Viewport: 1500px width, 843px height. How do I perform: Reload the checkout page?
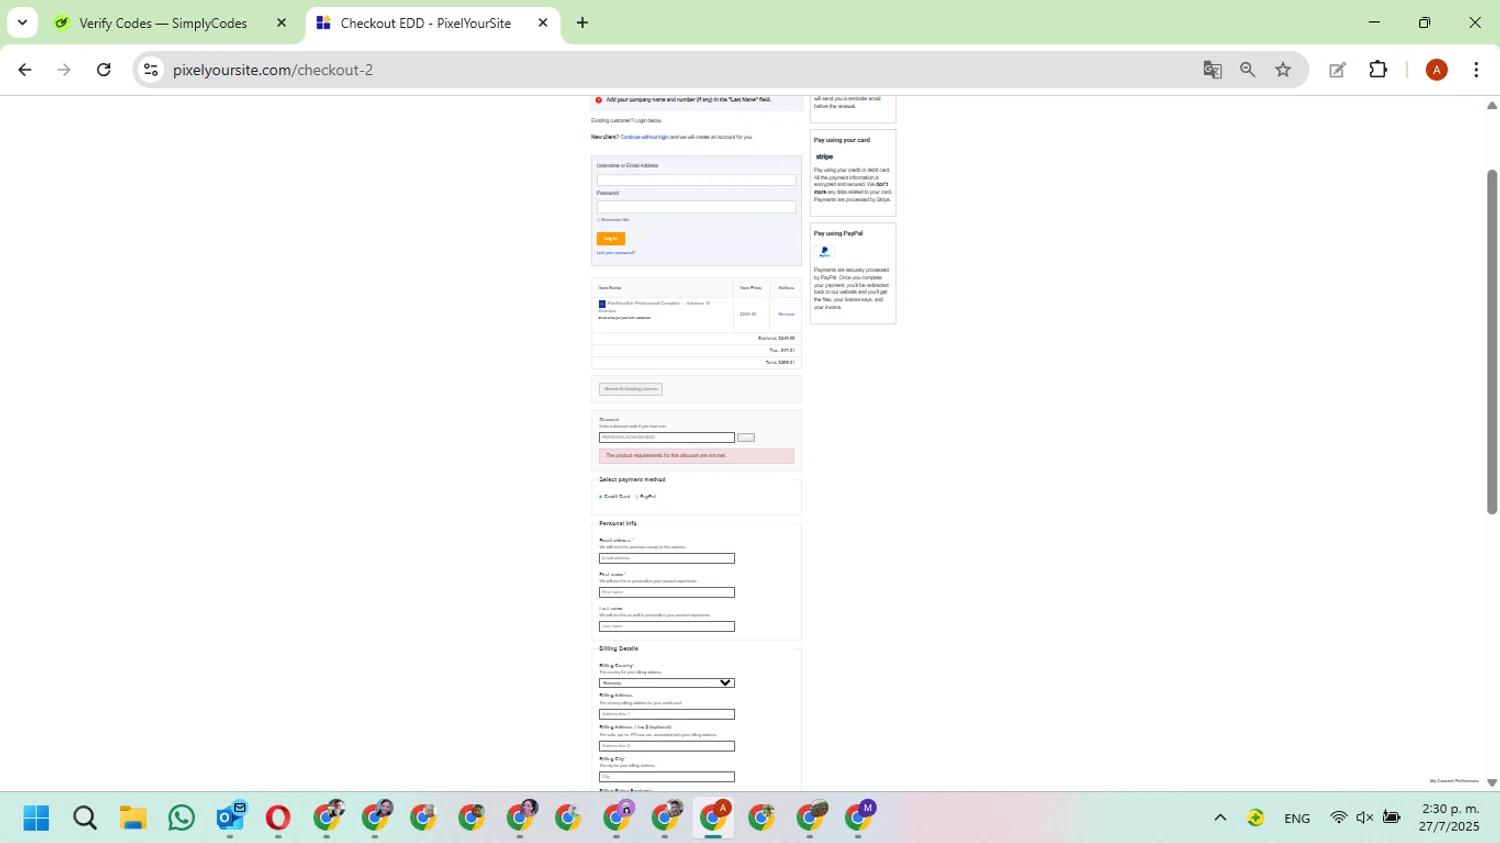pyautogui.click(x=104, y=70)
